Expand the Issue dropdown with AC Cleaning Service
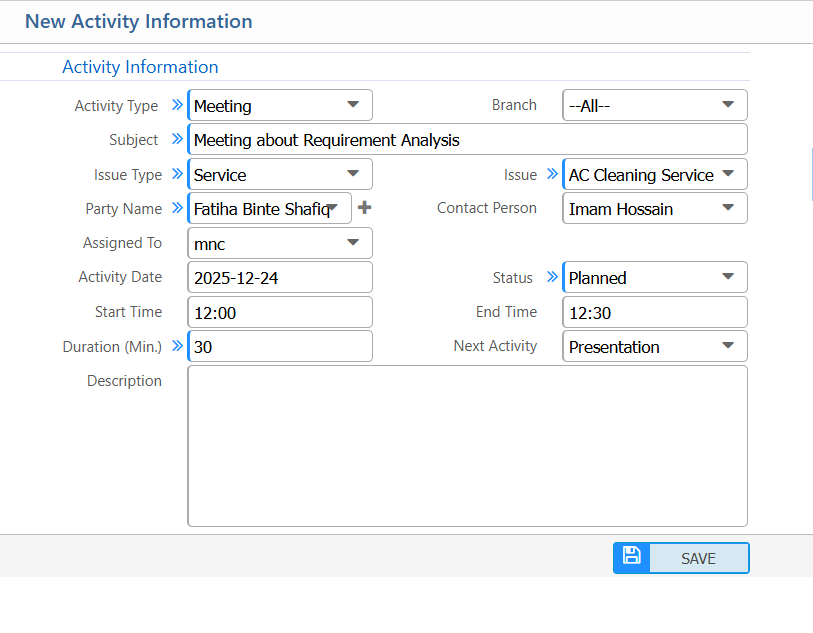 coord(655,174)
